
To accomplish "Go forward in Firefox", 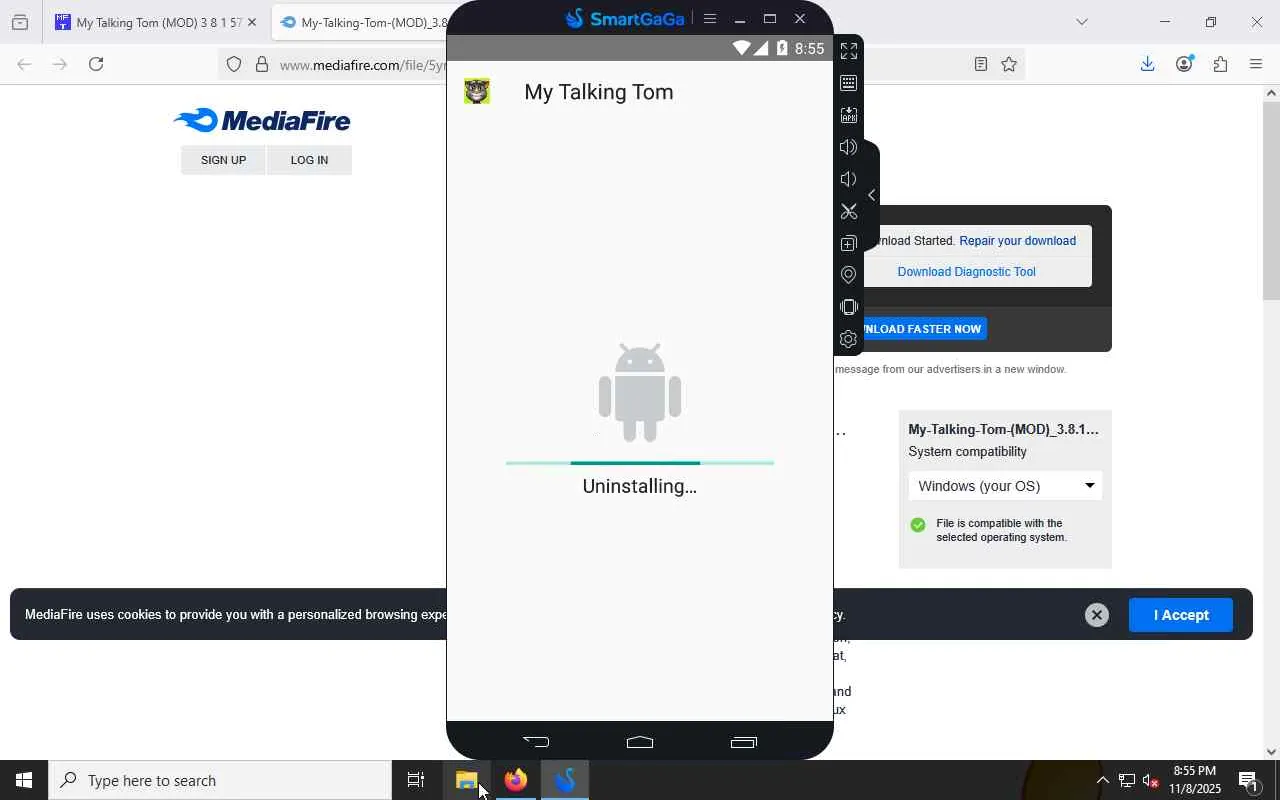I will click(60, 64).
